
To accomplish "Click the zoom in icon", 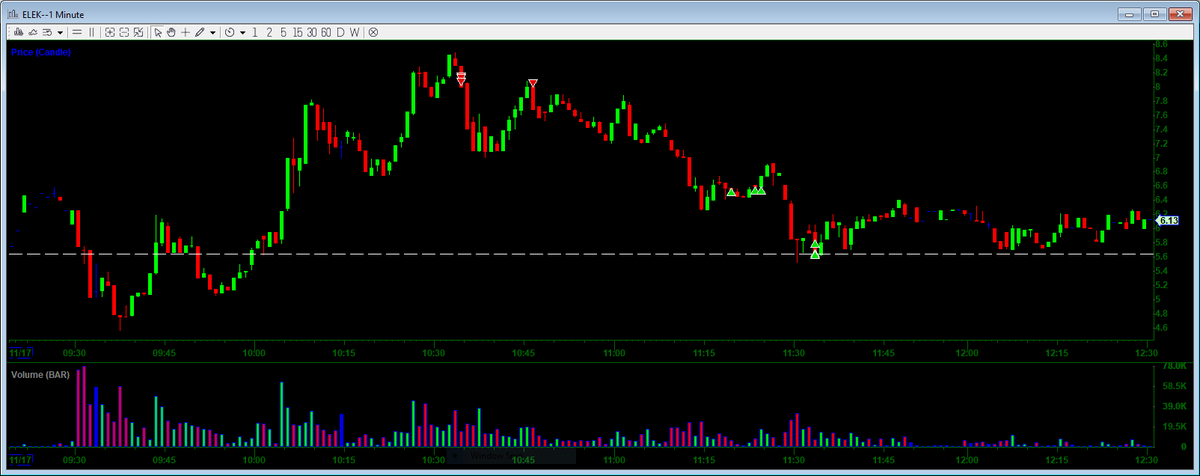I will [110, 32].
